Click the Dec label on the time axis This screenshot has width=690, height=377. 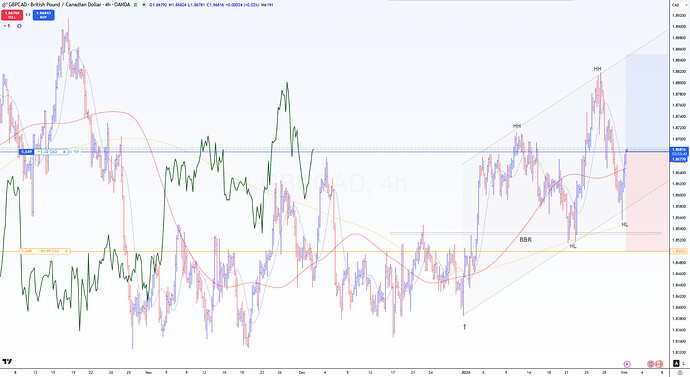pyautogui.click(x=302, y=372)
